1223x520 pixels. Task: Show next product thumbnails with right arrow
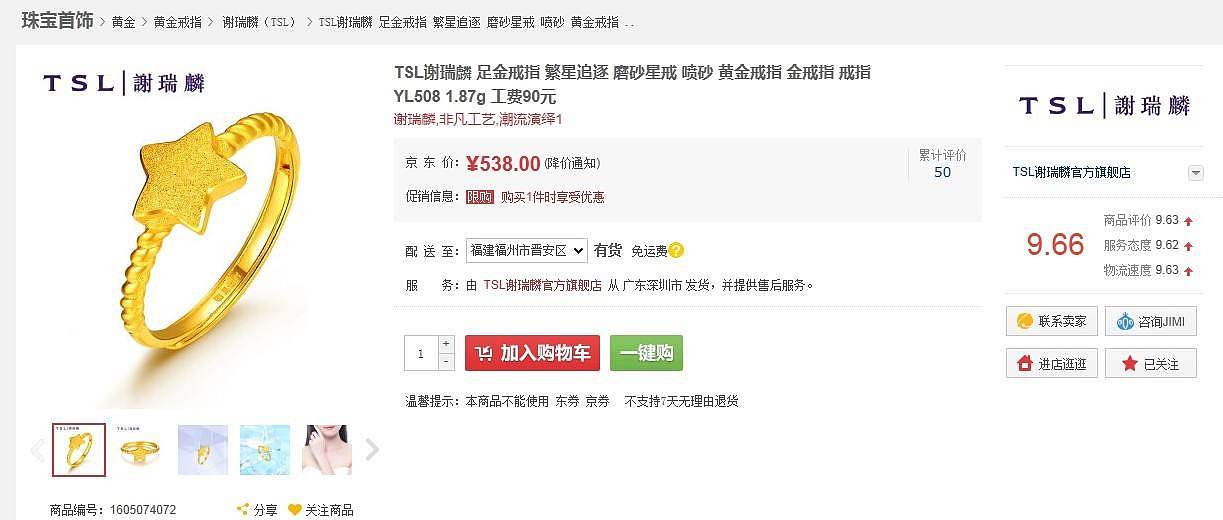372,450
